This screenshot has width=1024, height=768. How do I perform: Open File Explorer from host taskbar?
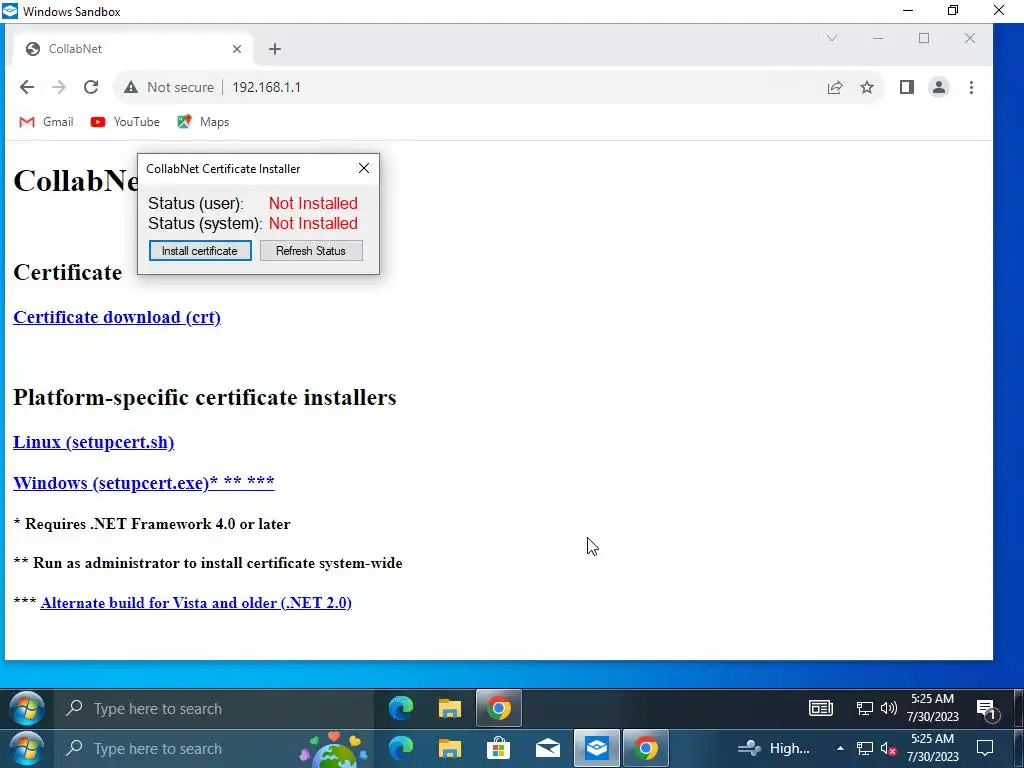449,748
